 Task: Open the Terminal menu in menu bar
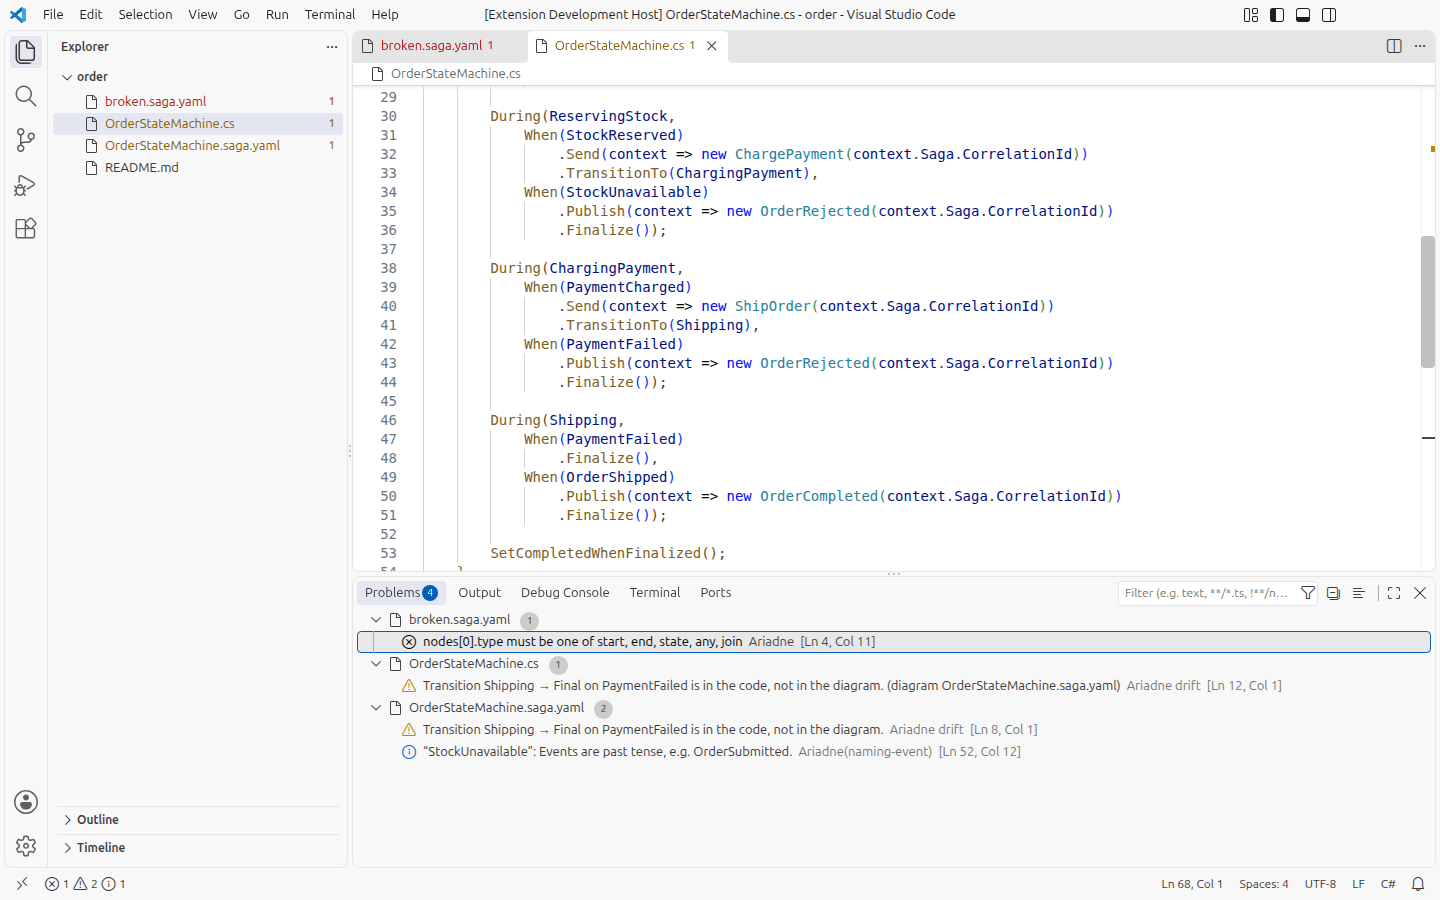(x=330, y=15)
